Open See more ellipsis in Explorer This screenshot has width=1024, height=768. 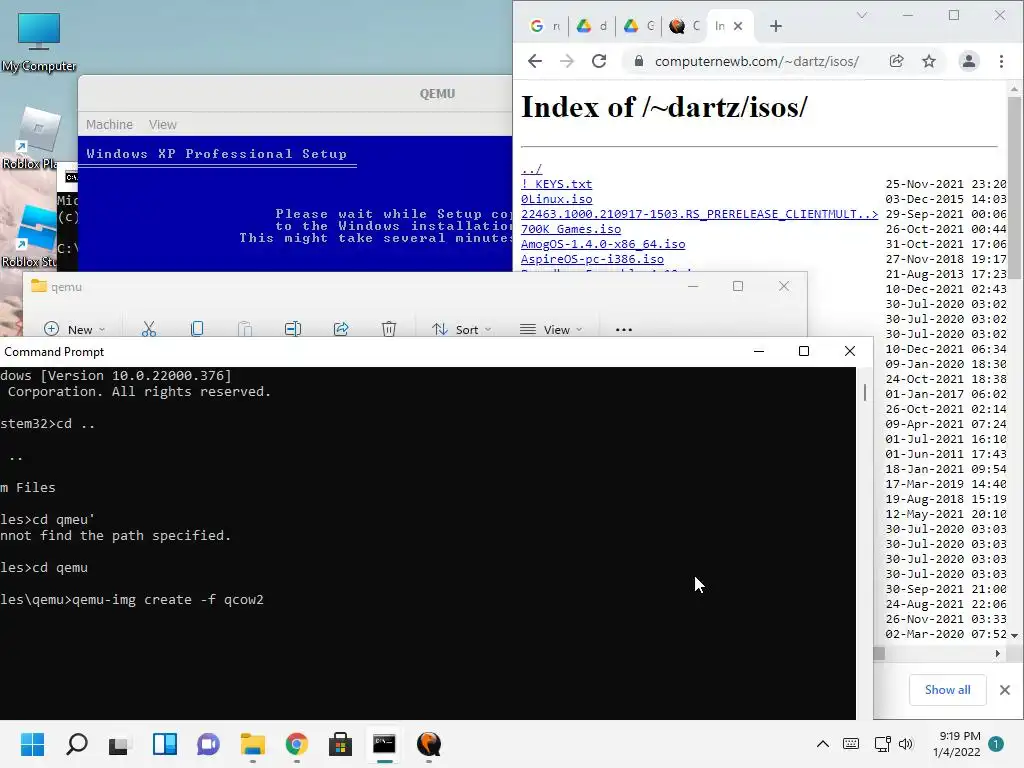(624, 329)
